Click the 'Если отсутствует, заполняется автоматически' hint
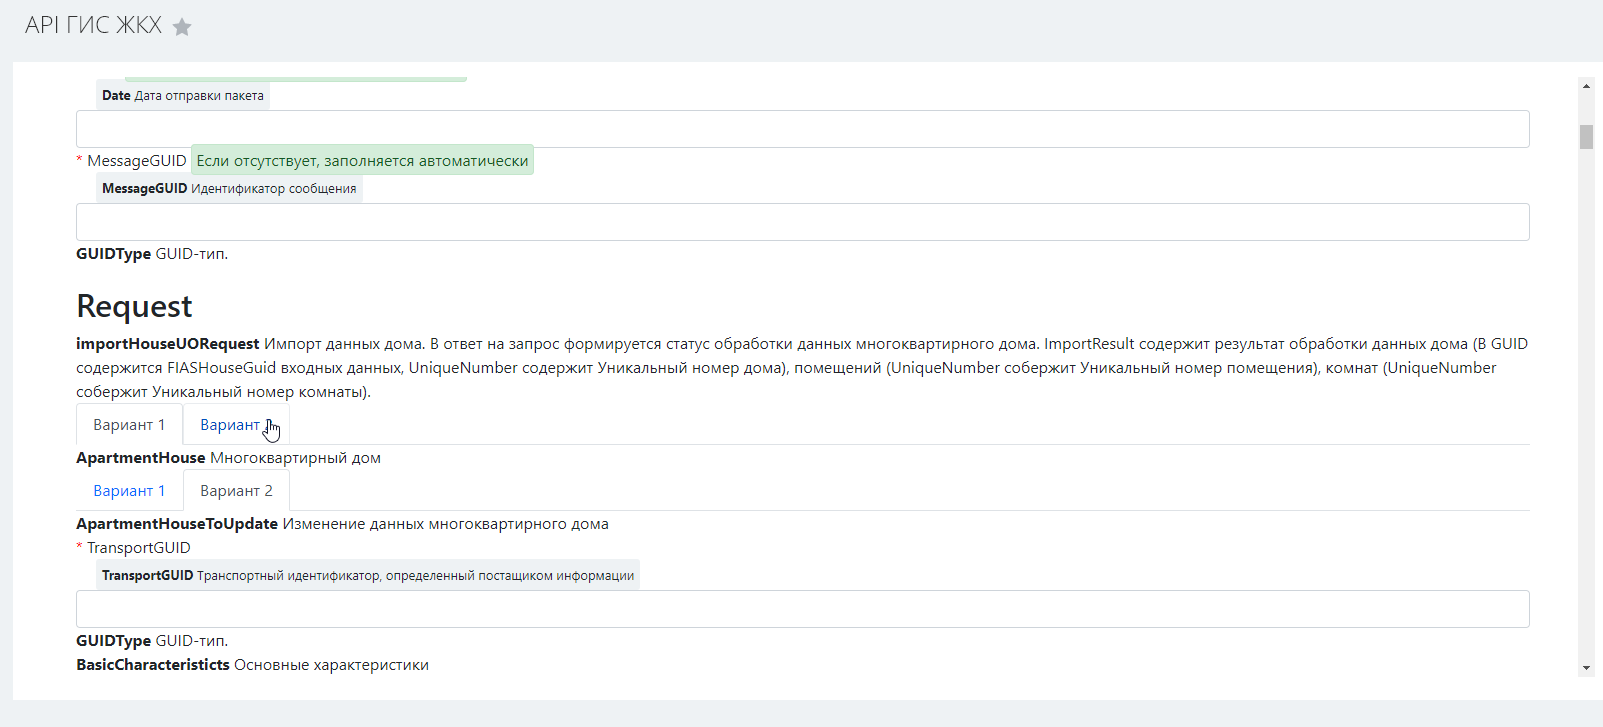 pos(362,160)
